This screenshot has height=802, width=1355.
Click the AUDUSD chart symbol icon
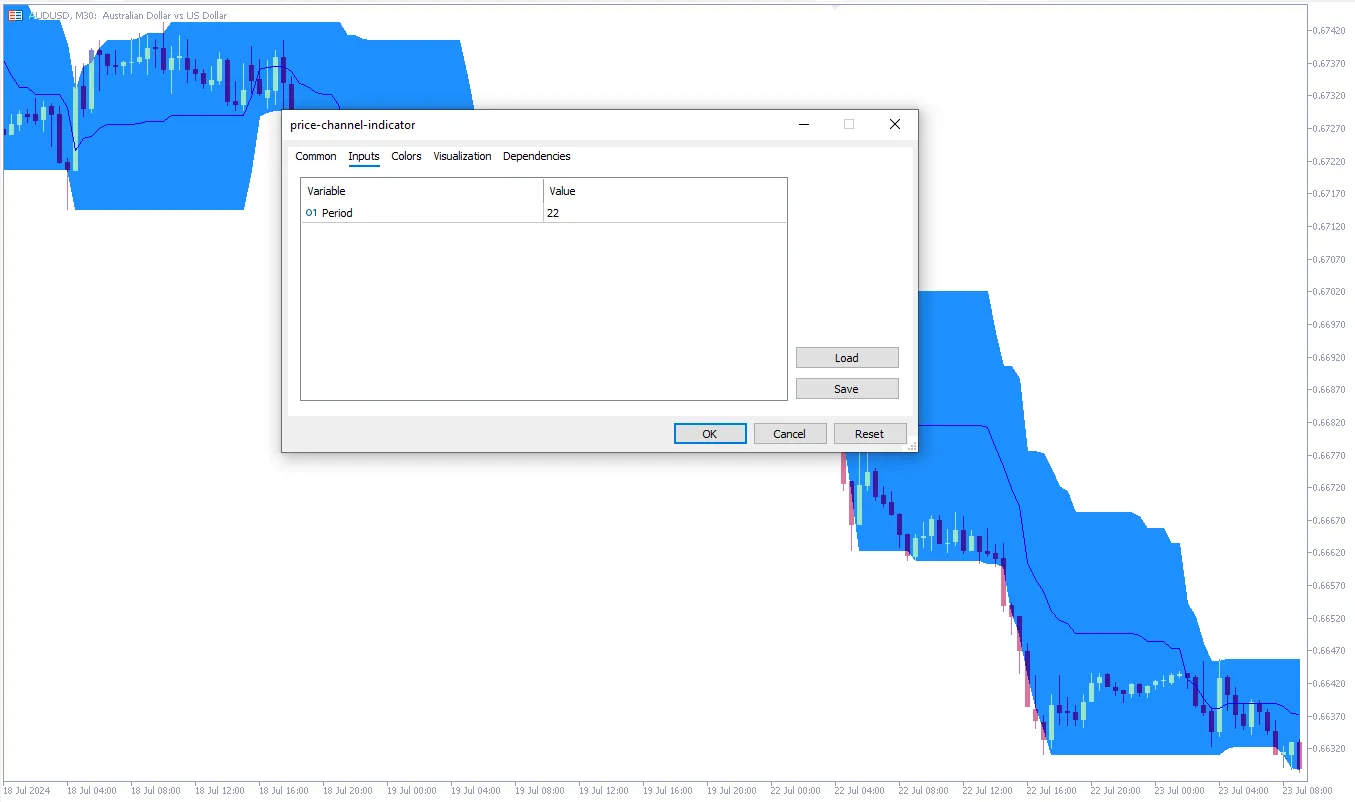[15, 16]
